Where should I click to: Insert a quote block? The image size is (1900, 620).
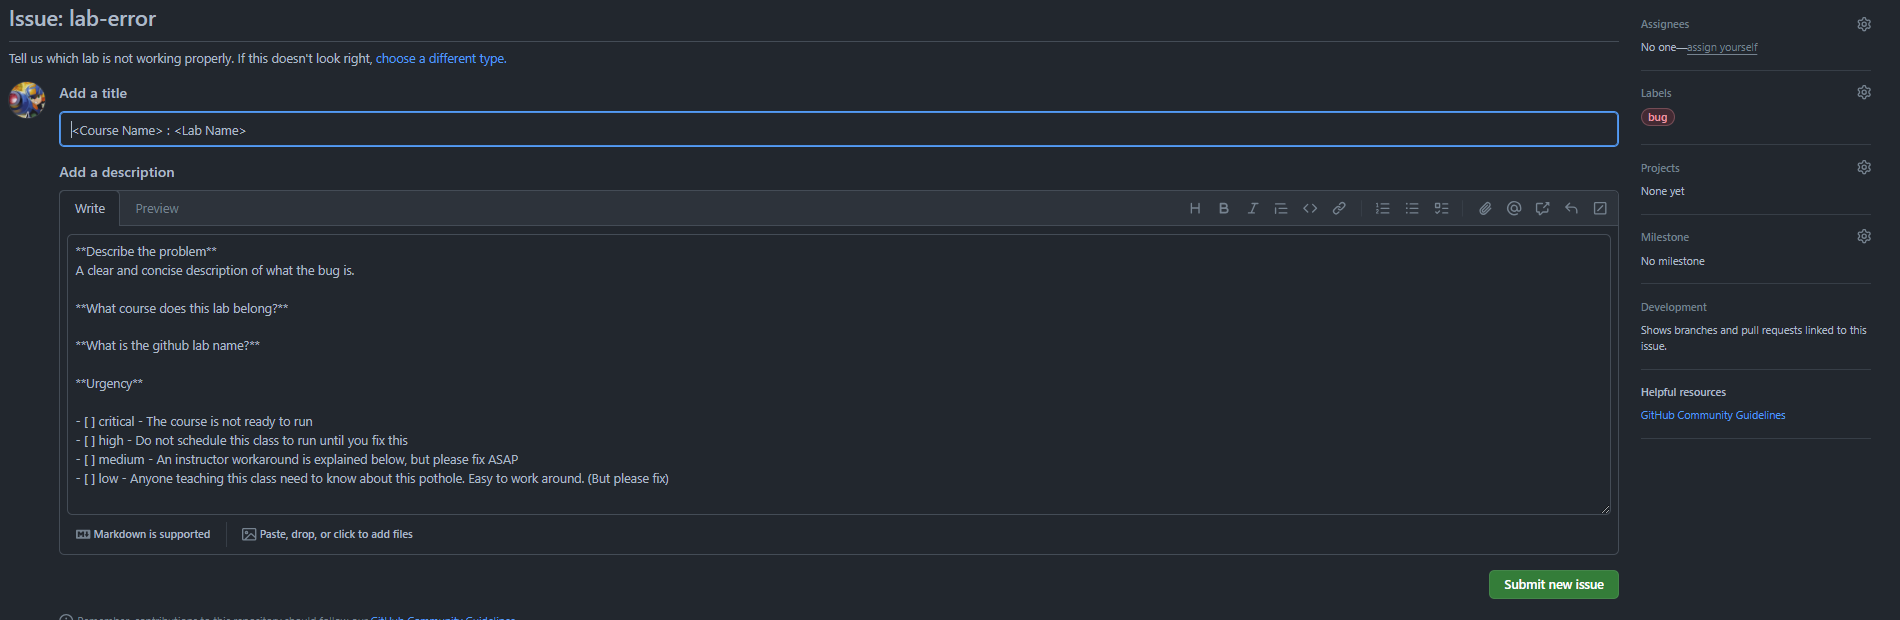[x=1281, y=209]
